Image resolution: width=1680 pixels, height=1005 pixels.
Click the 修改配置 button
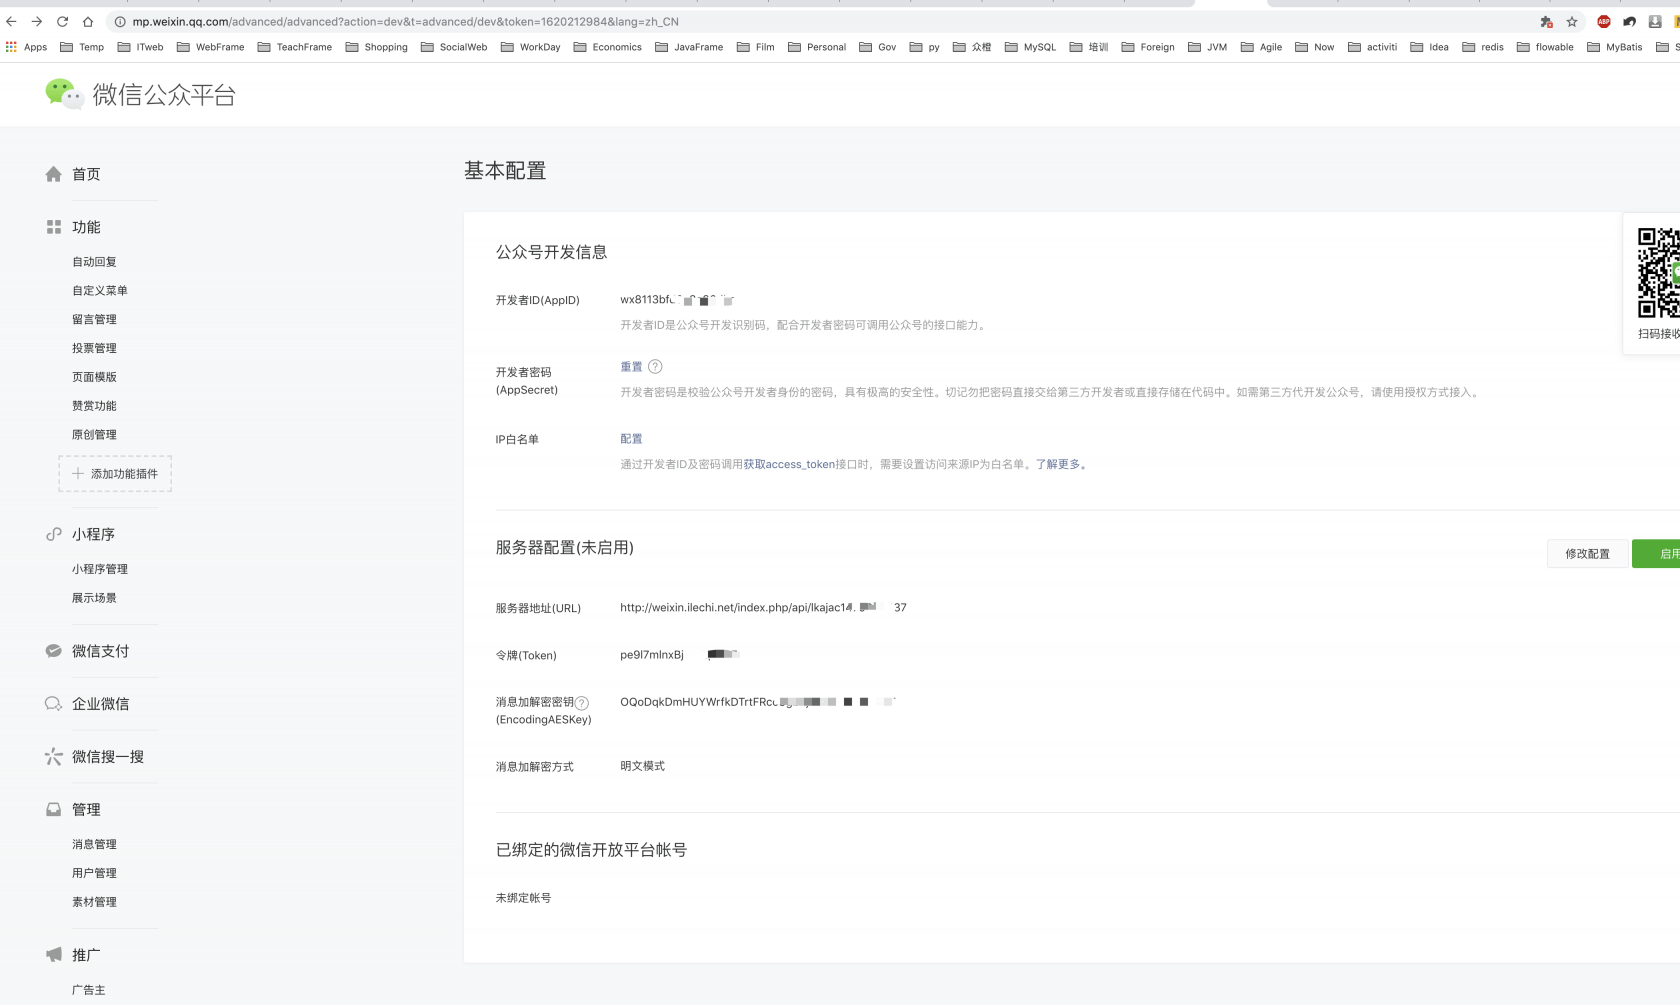1588,554
